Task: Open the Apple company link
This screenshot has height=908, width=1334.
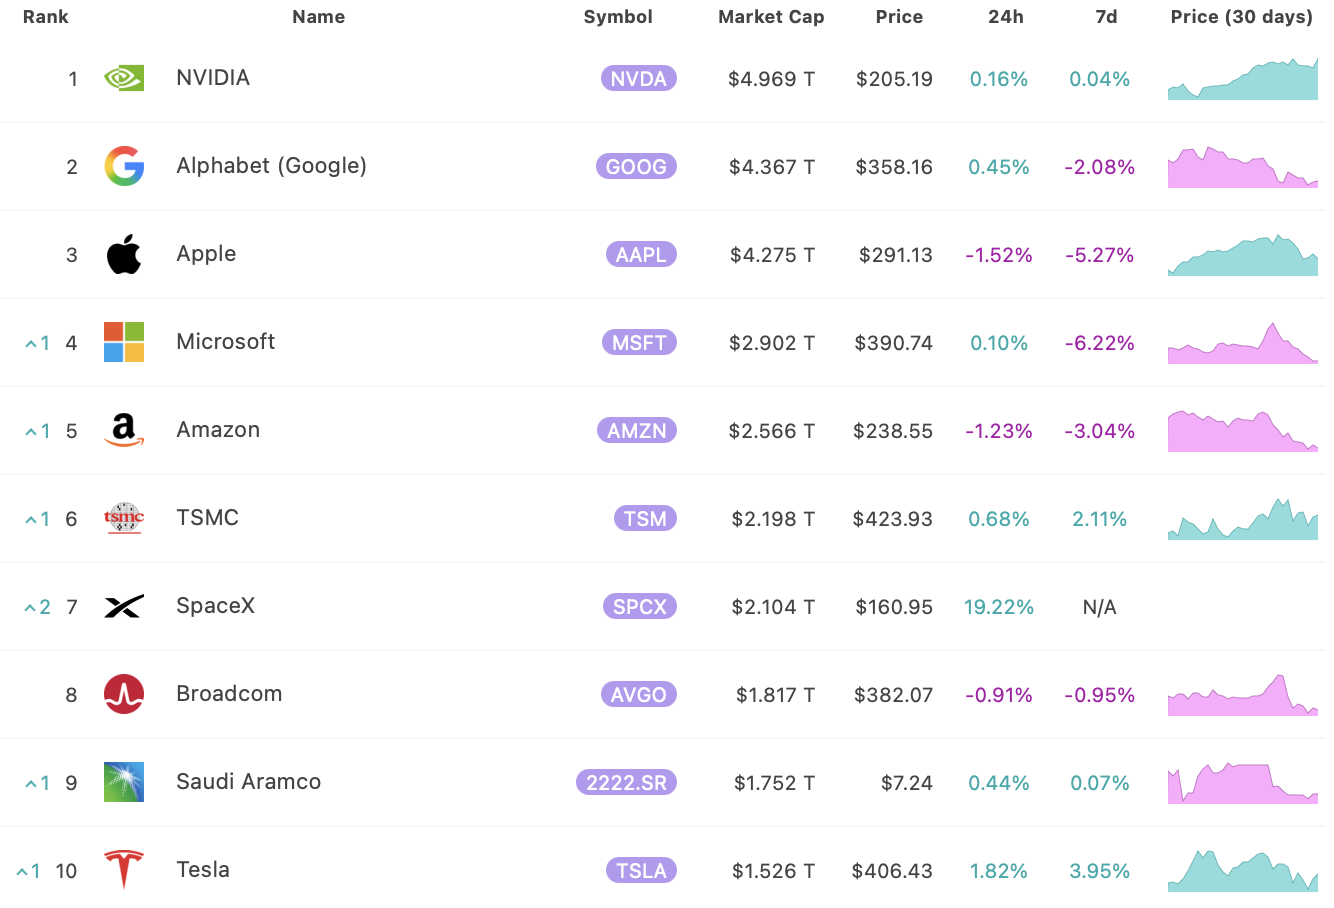Action: [206, 254]
